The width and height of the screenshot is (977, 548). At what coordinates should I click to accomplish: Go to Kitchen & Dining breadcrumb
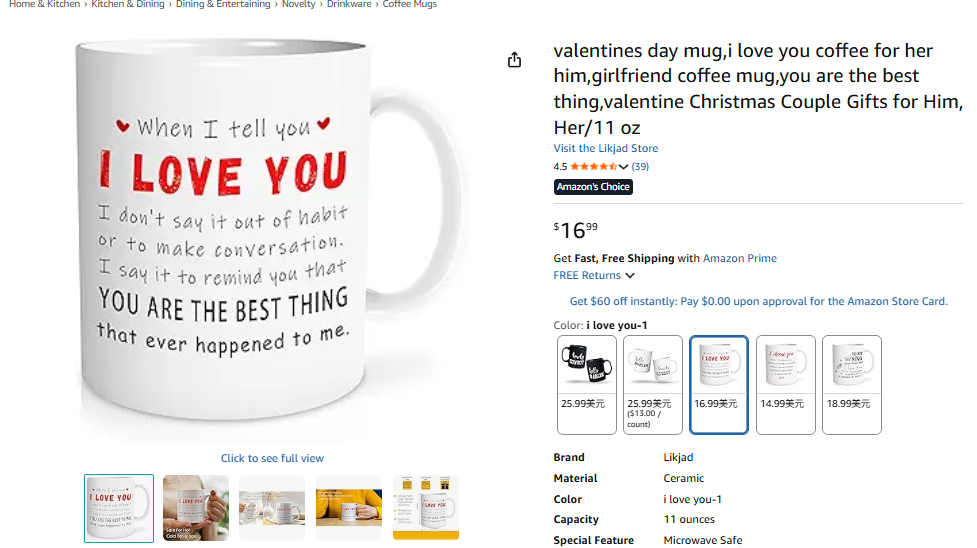(x=128, y=5)
